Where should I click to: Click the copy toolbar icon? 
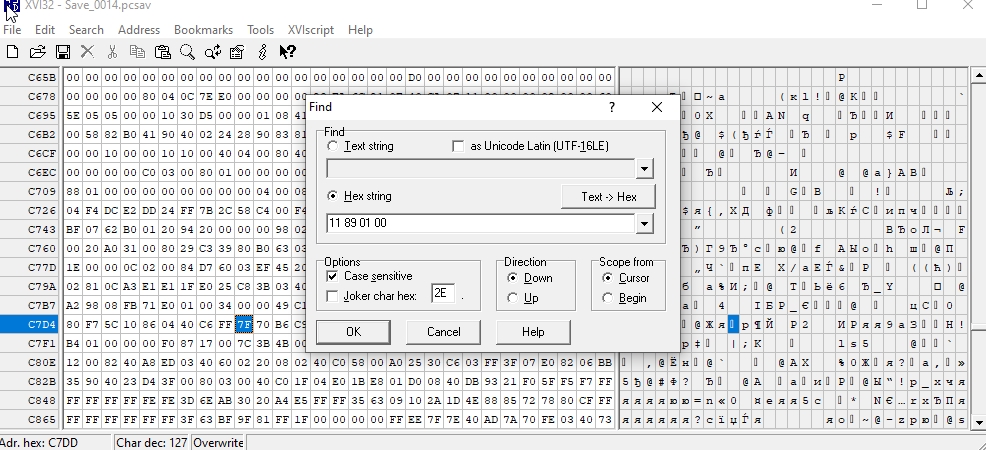136,52
